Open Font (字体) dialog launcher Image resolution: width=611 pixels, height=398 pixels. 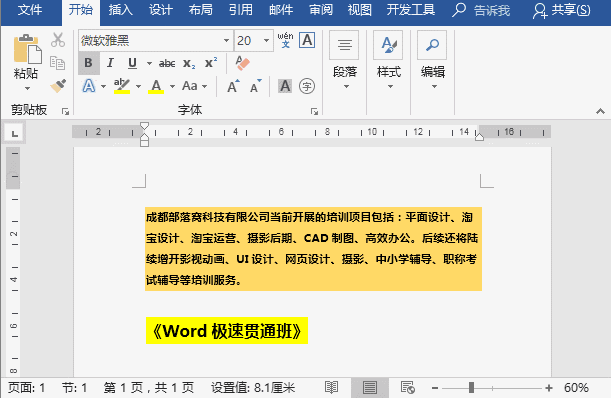pyautogui.click(x=314, y=112)
